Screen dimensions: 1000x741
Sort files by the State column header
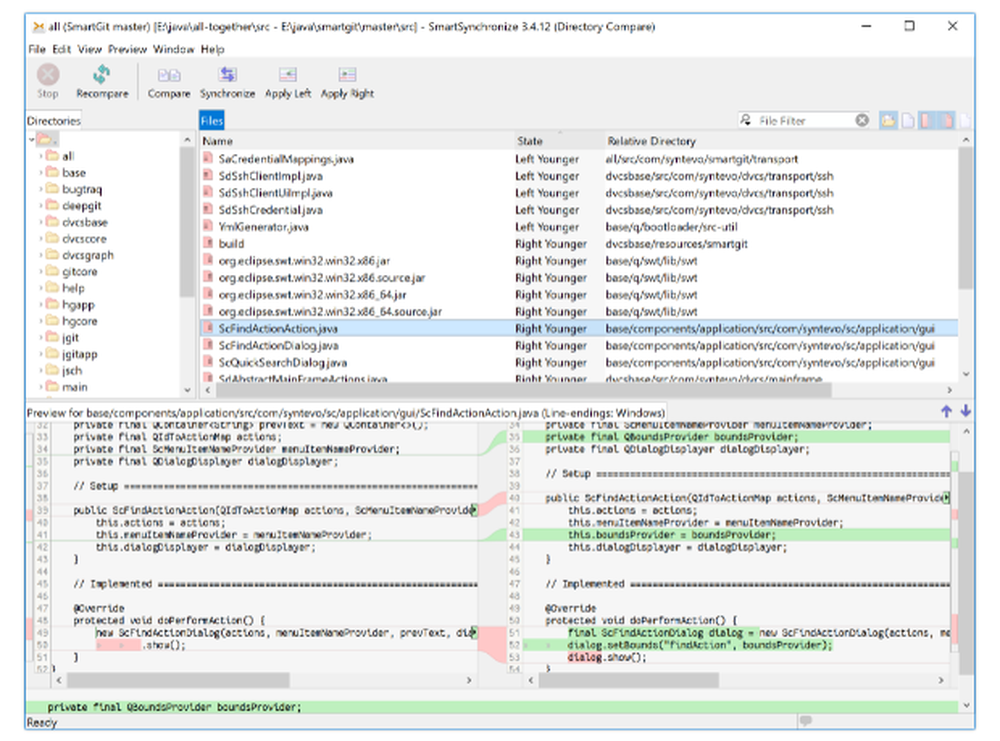point(559,141)
